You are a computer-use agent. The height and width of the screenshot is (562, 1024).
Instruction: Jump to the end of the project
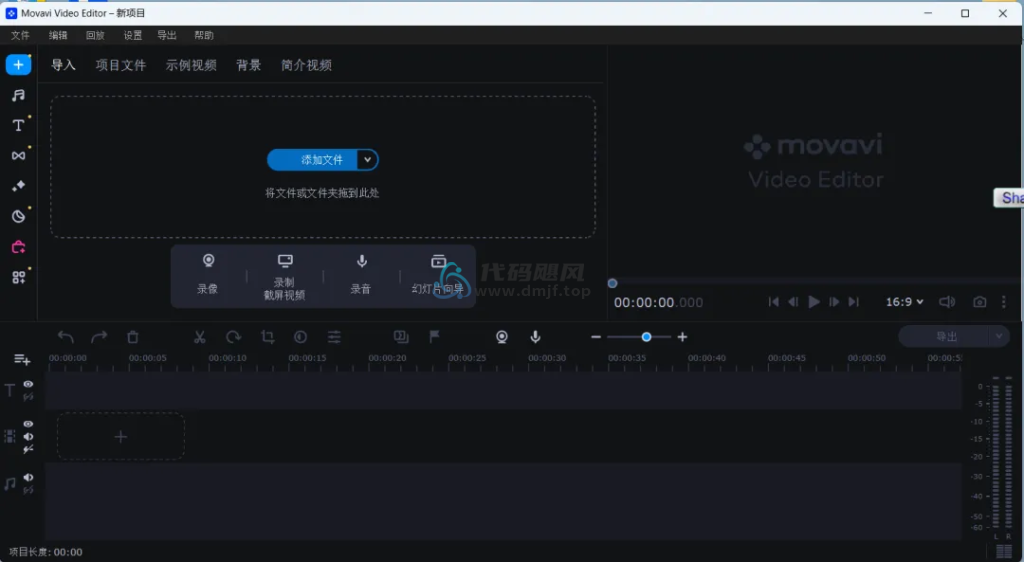(854, 302)
